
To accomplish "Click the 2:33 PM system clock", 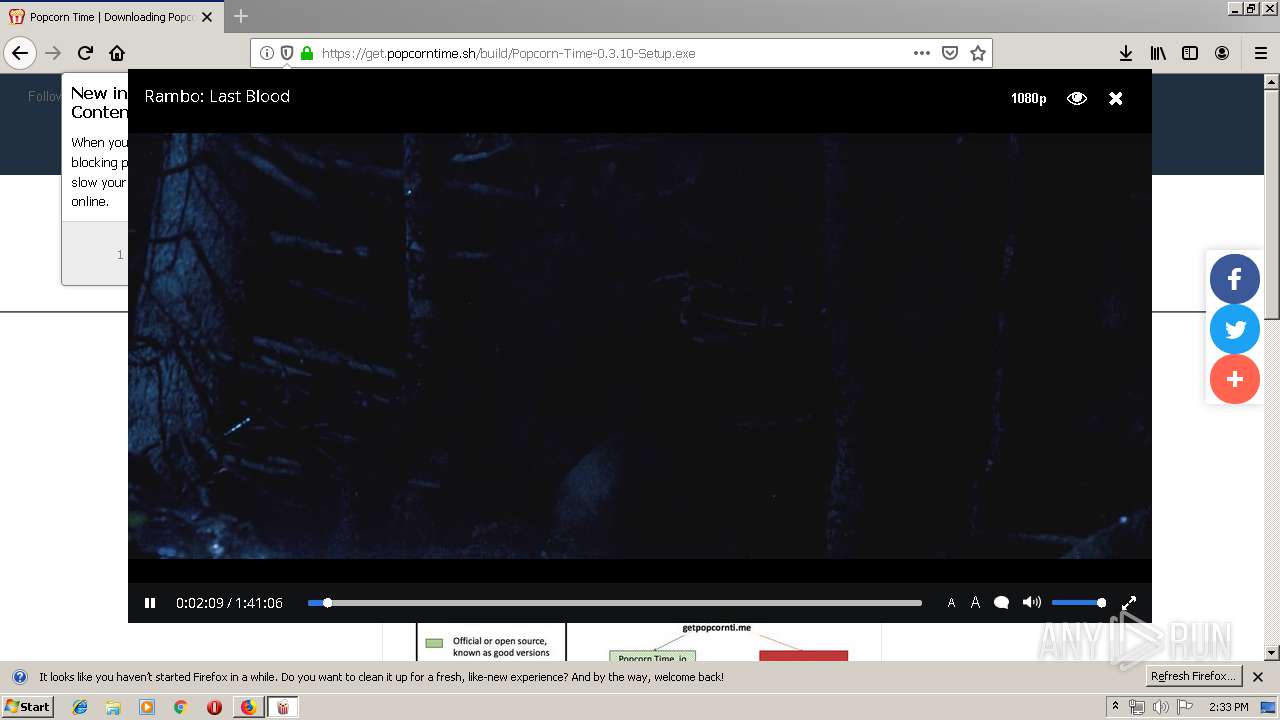I will click(1229, 707).
